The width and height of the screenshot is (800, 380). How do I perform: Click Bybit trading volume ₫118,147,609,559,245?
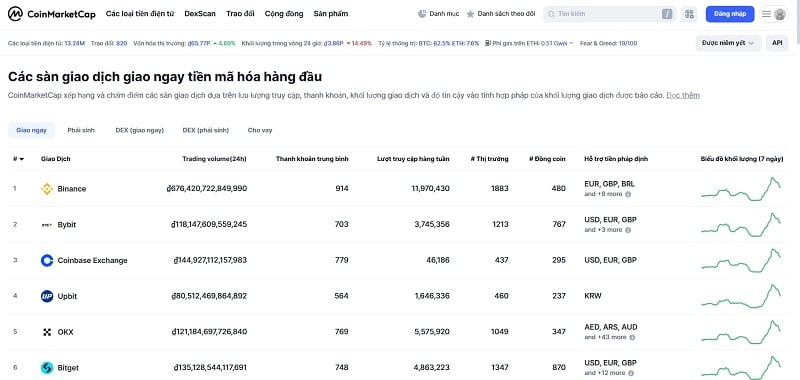[x=210, y=224]
